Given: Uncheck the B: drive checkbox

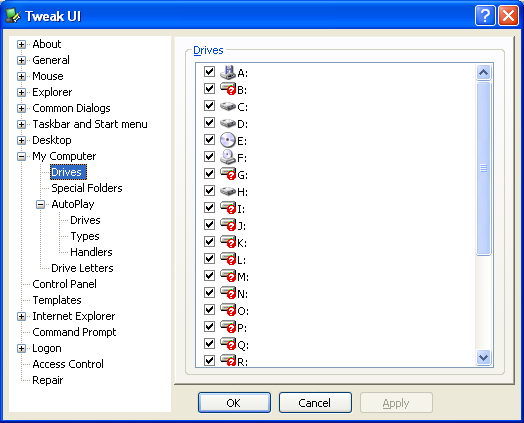Looking at the screenshot, I should pos(209,89).
